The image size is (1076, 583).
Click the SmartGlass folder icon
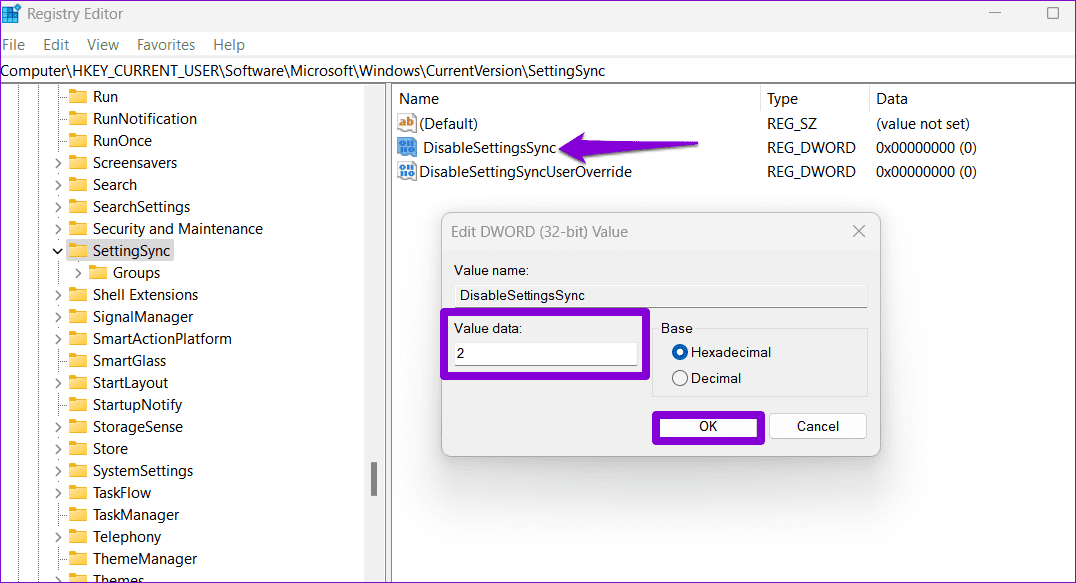[x=78, y=360]
